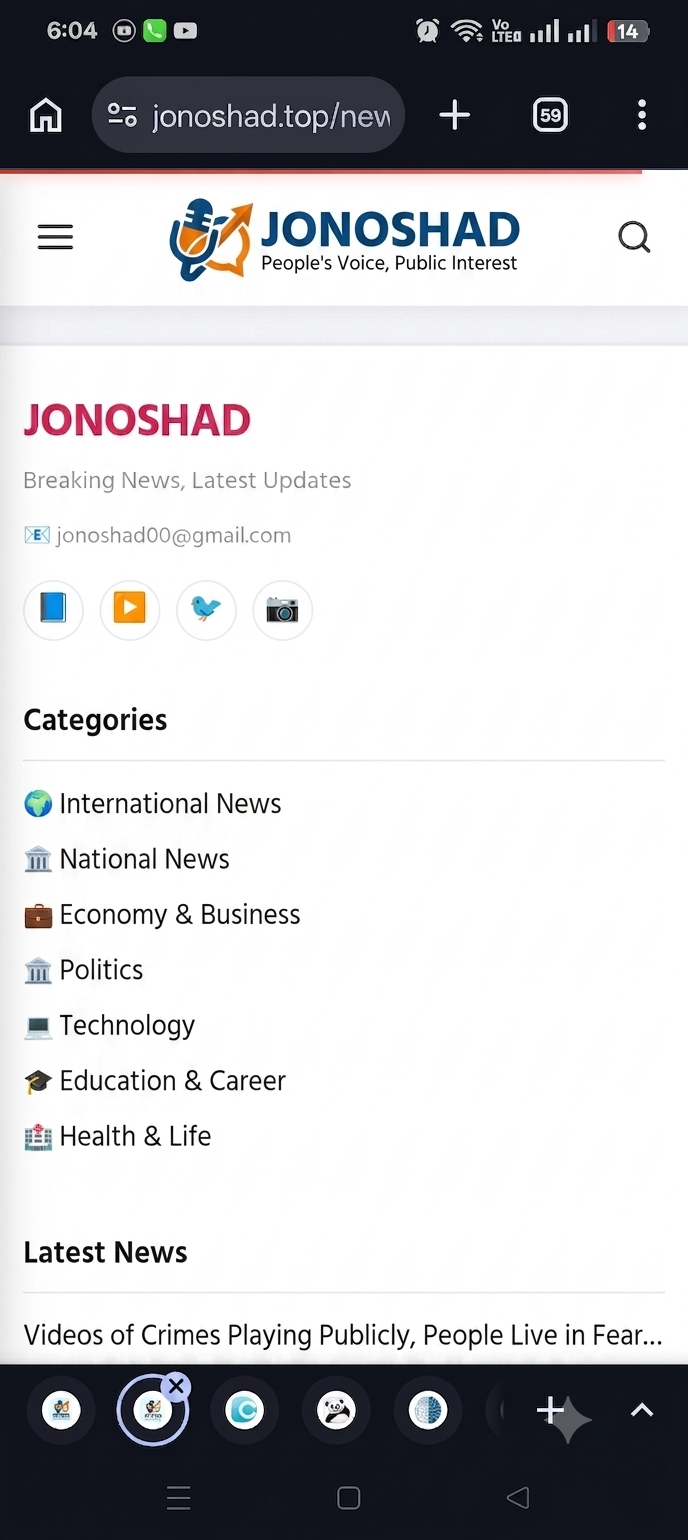Open the hamburger navigation menu
Image resolution: width=688 pixels, height=1540 pixels.
(55, 237)
